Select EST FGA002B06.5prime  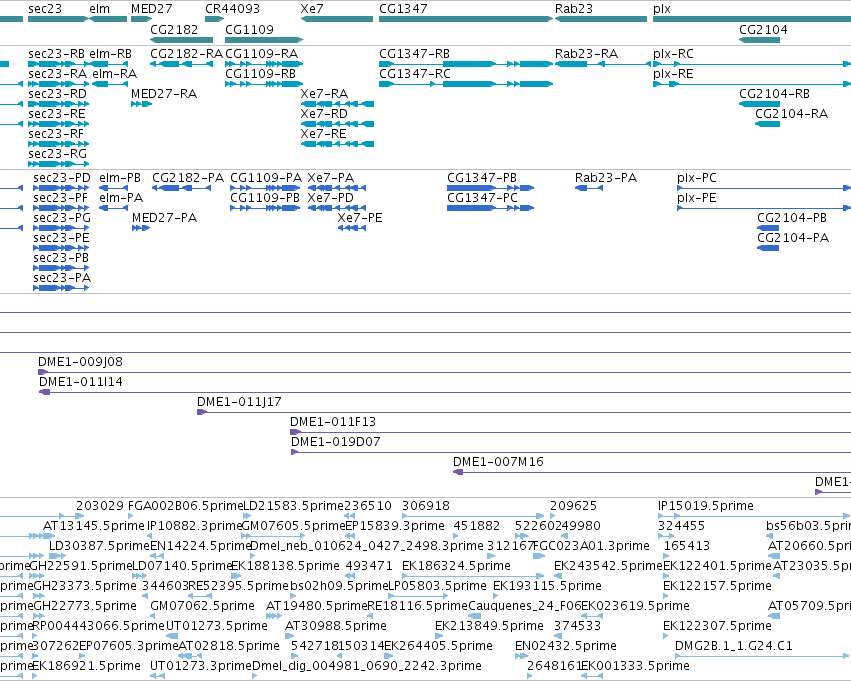coord(186,506)
